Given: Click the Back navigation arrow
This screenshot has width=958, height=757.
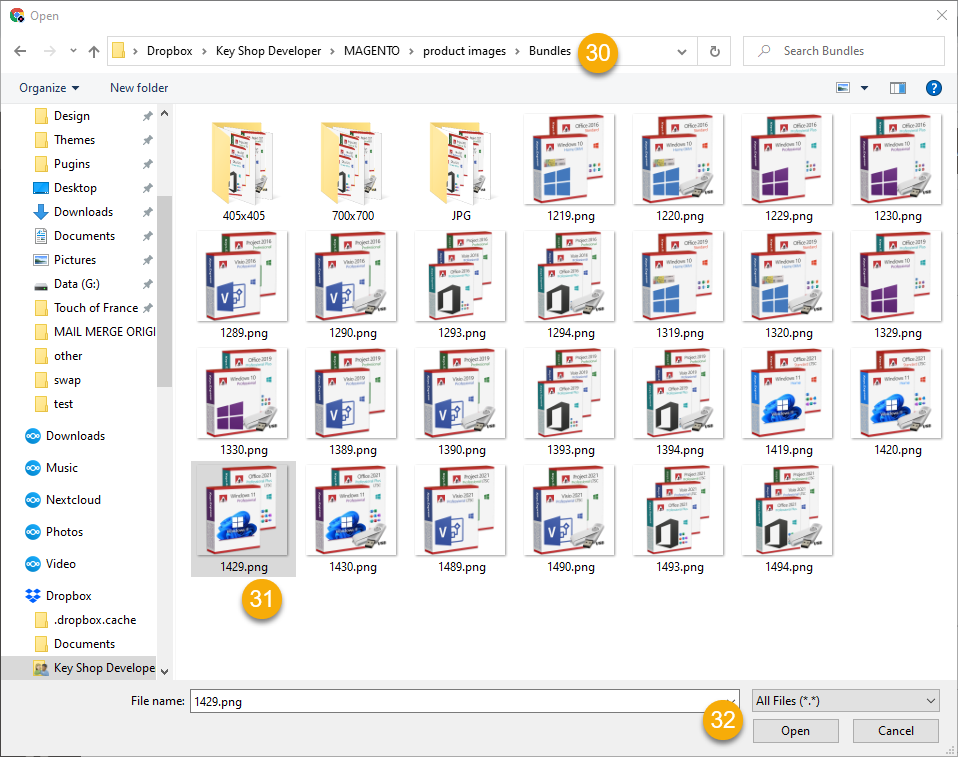Looking at the screenshot, I should point(20,51).
